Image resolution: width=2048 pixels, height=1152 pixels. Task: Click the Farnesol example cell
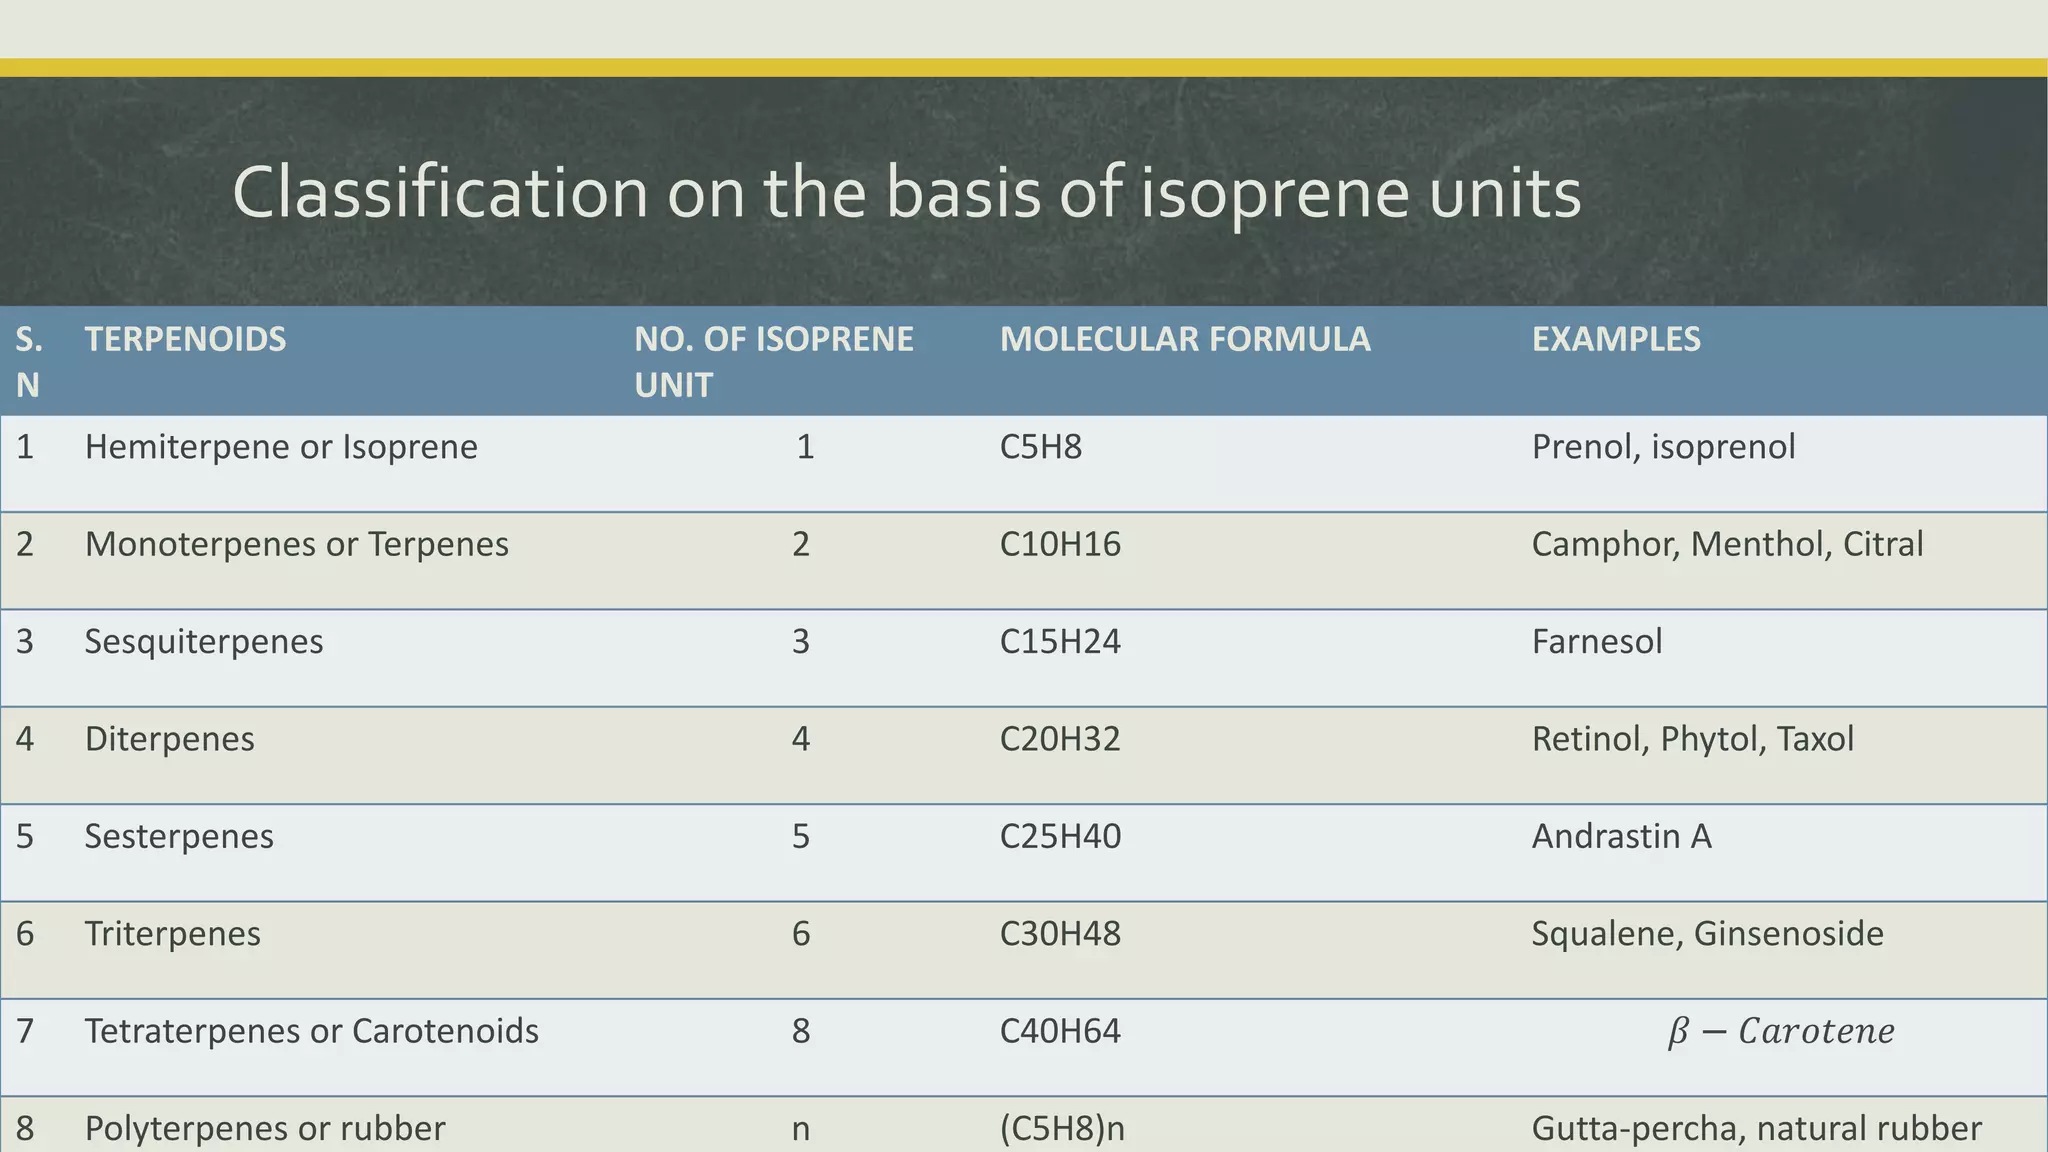click(x=1596, y=641)
